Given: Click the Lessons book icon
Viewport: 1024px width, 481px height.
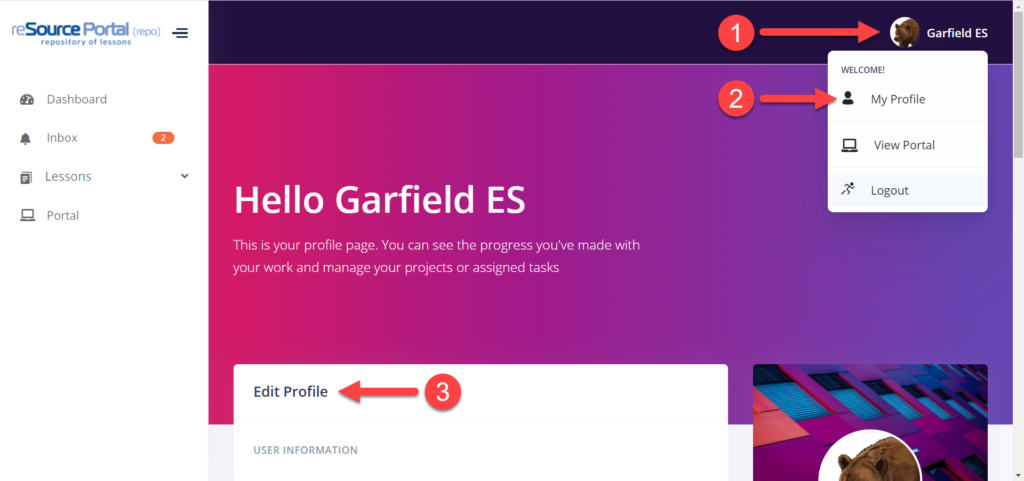Looking at the screenshot, I should (26, 177).
